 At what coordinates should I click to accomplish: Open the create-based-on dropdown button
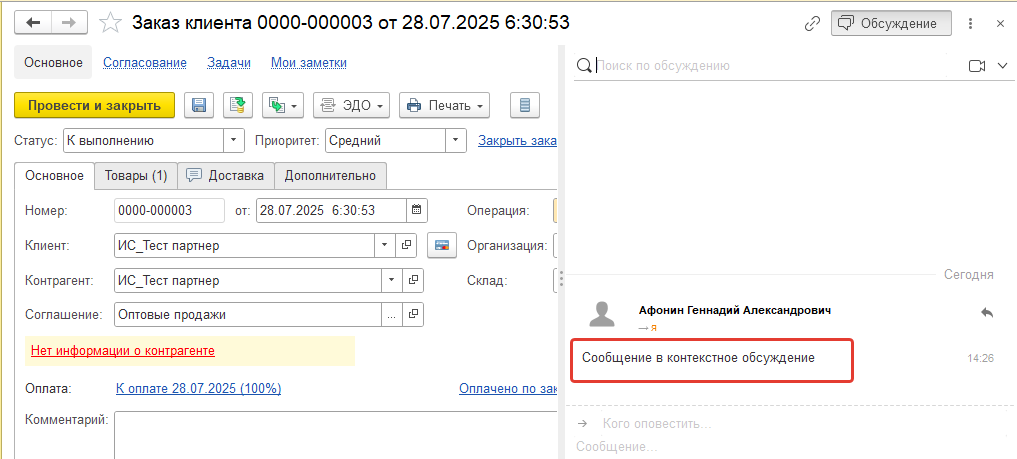pyautogui.click(x=283, y=105)
